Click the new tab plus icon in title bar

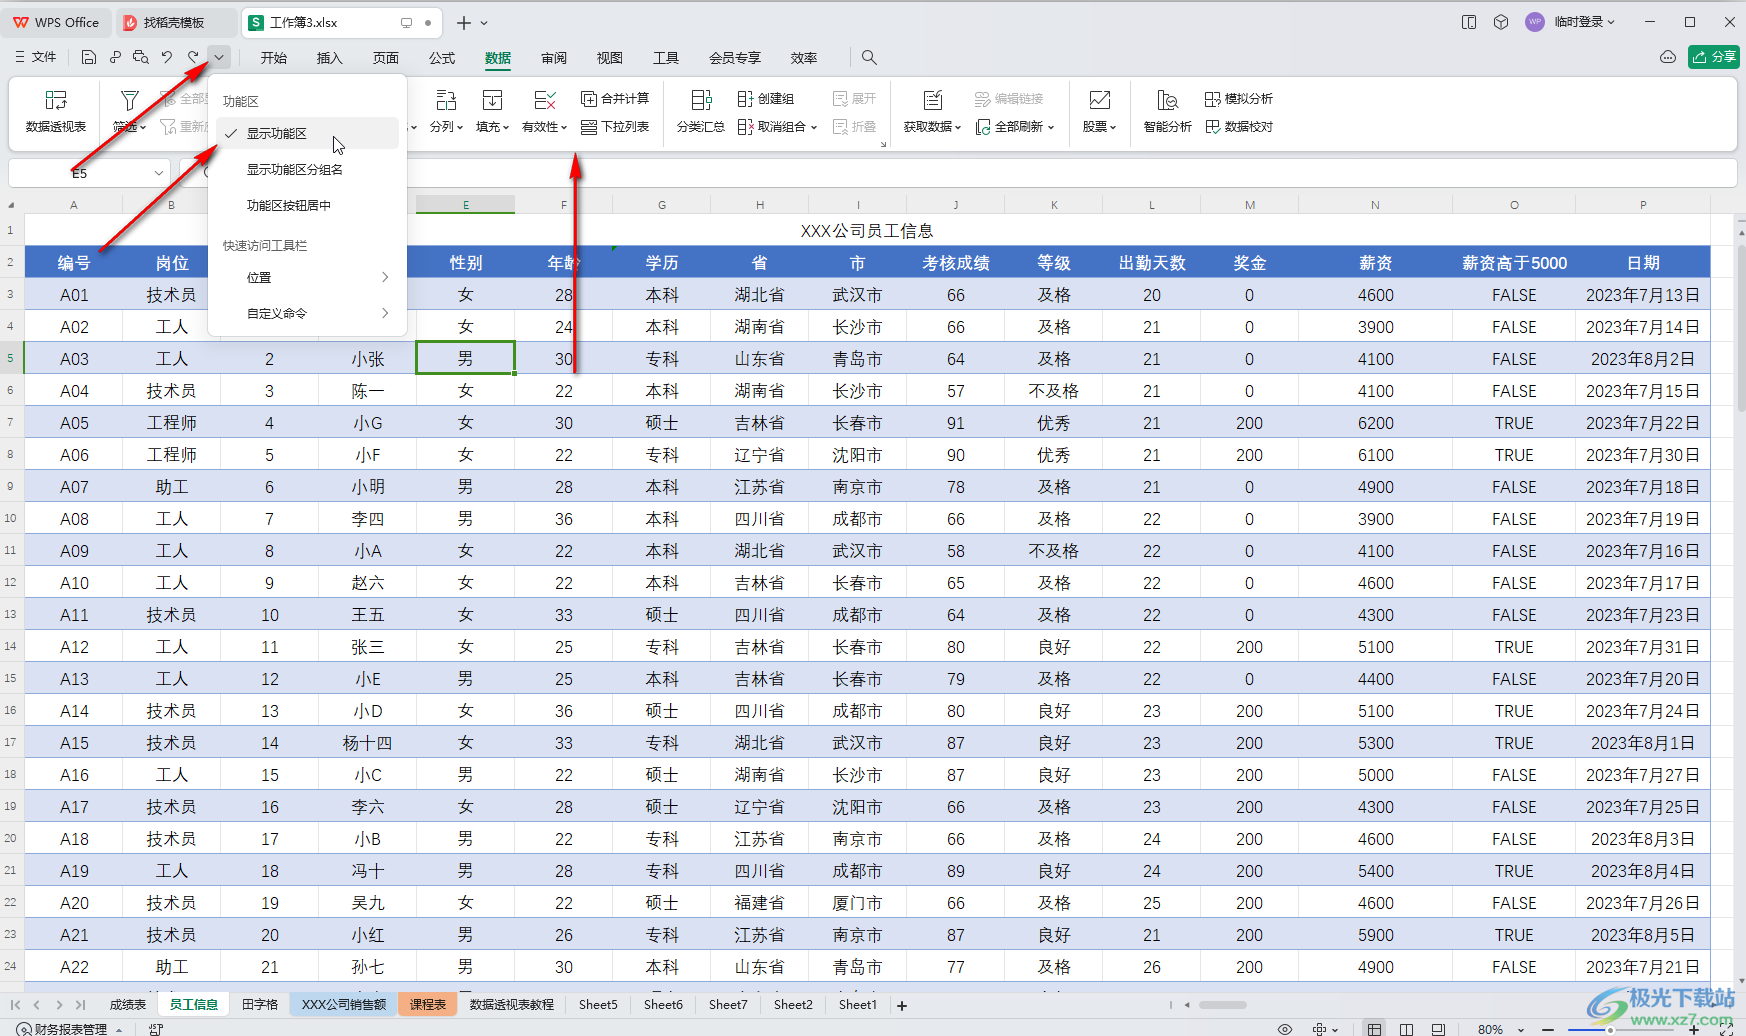point(463,22)
